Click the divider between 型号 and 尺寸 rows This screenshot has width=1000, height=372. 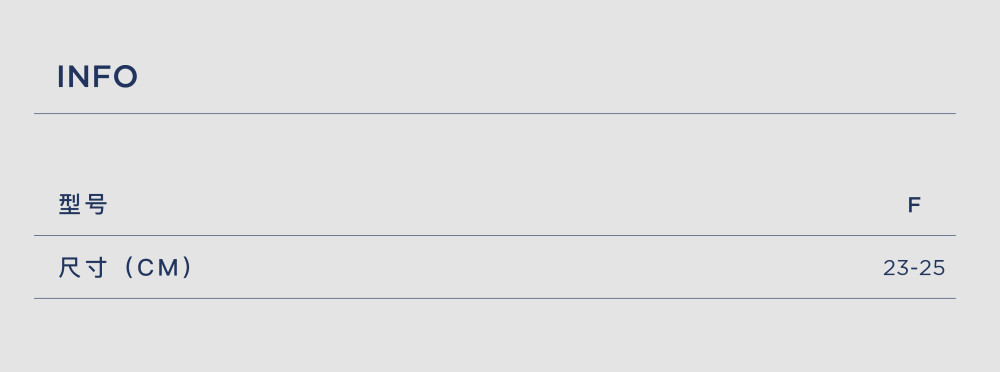pyautogui.click(x=495, y=235)
